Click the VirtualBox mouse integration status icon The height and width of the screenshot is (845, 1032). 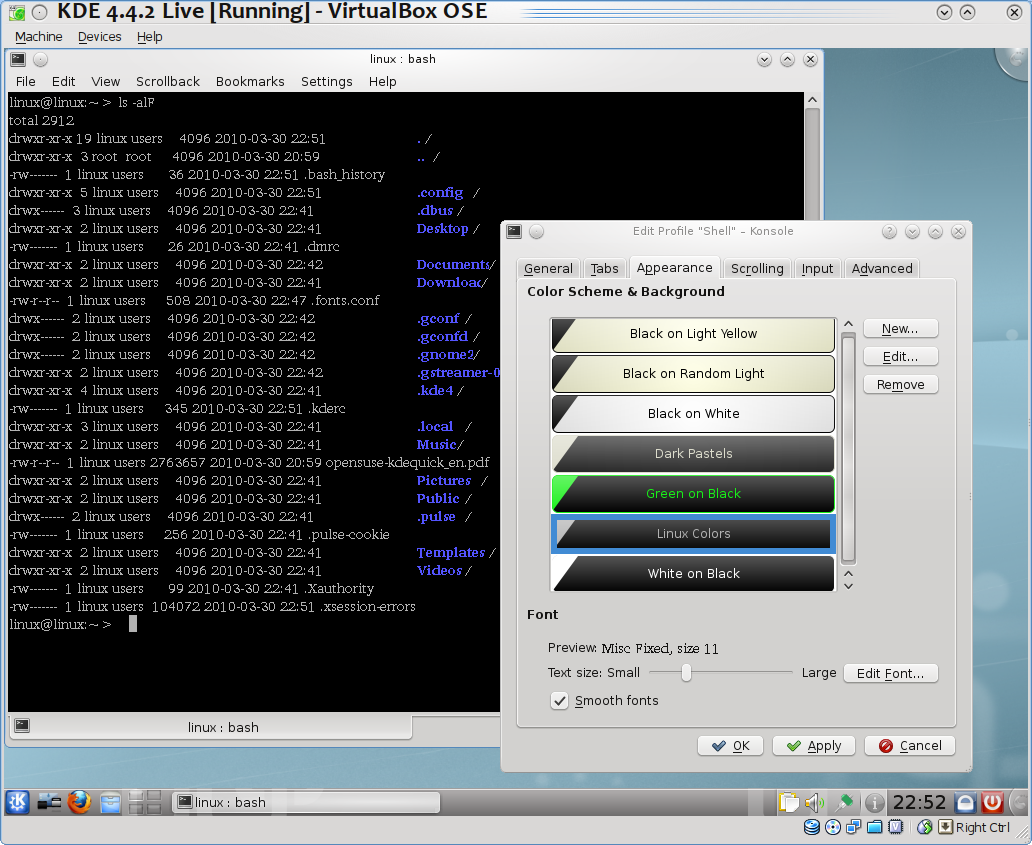coord(925,827)
